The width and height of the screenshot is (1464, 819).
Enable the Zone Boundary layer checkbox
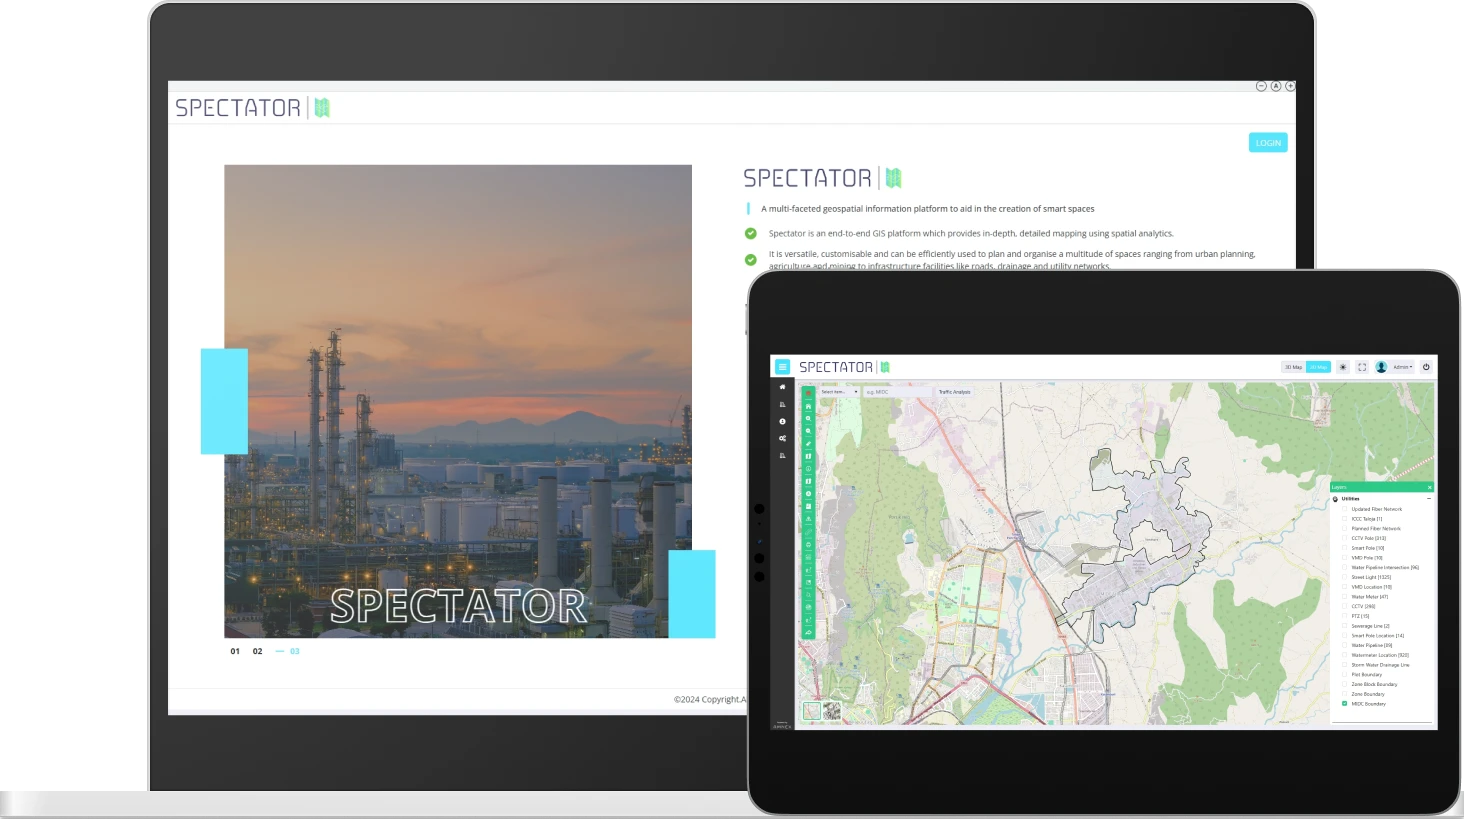1344,694
